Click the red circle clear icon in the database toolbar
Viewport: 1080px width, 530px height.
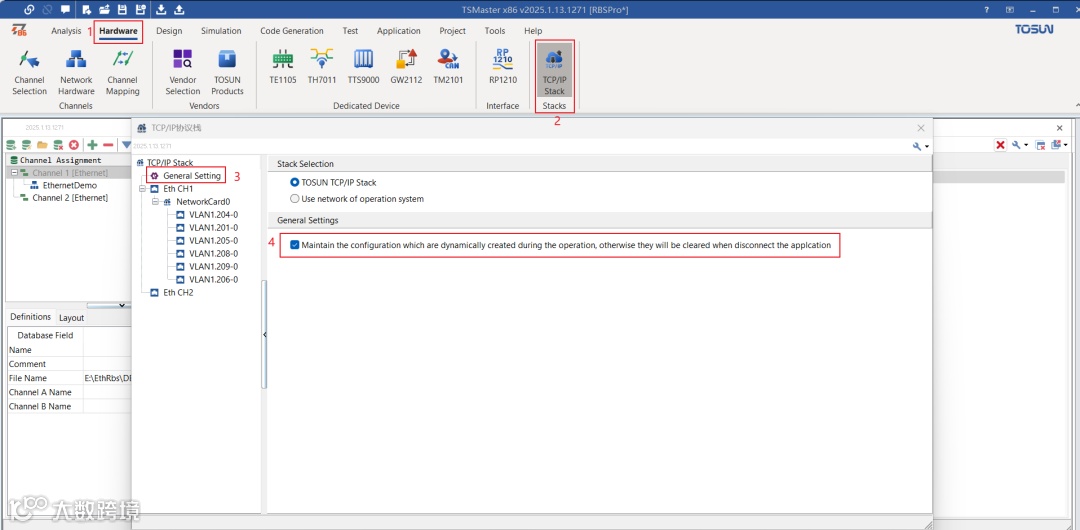point(74,145)
